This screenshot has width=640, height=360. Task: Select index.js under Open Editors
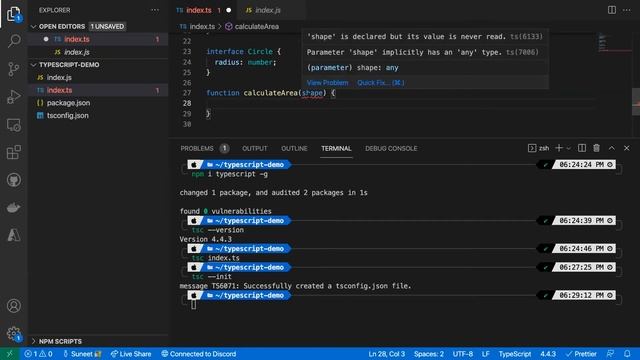pyautogui.click(x=98, y=52)
